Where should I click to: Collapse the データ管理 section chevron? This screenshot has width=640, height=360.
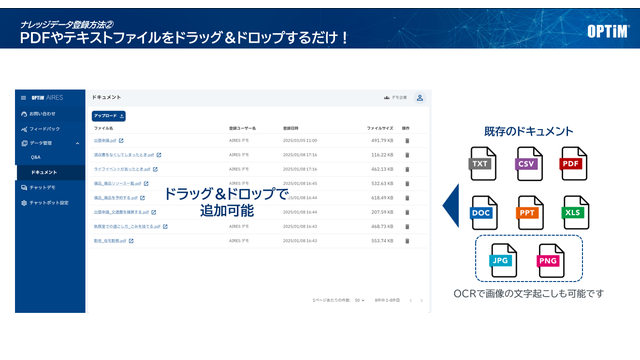[x=78, y=143]
